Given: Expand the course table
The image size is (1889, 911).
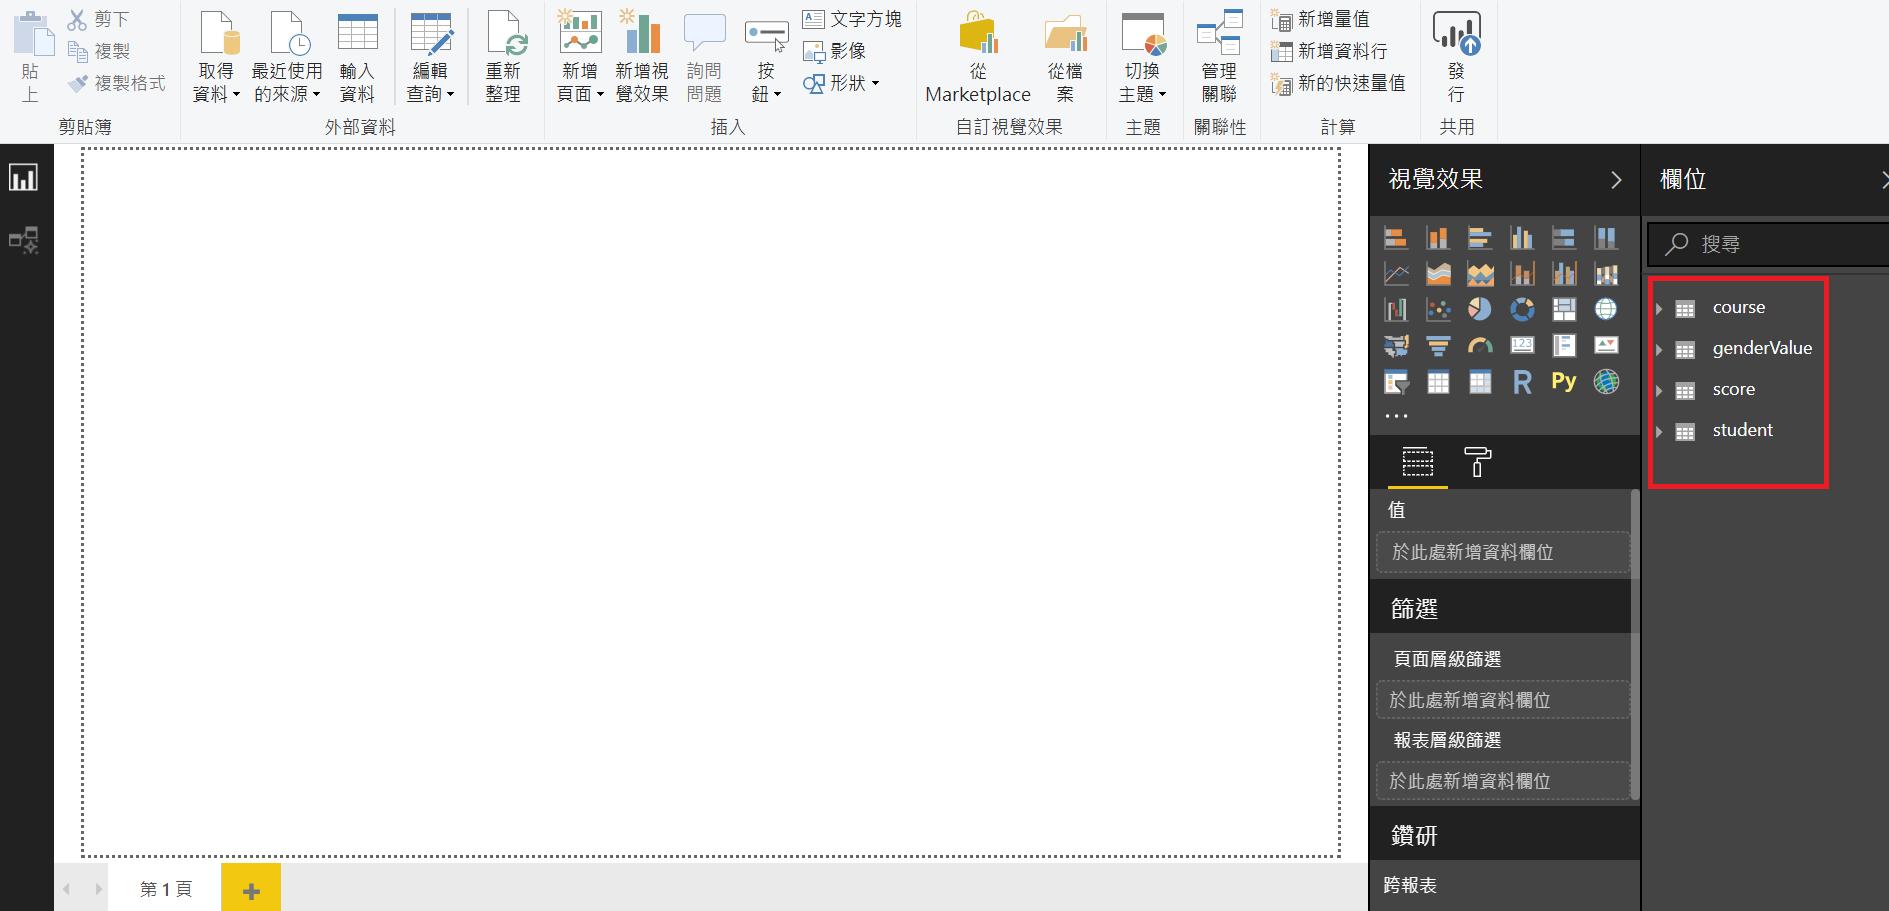Looking at the screenshot, I should point(1659,308).
